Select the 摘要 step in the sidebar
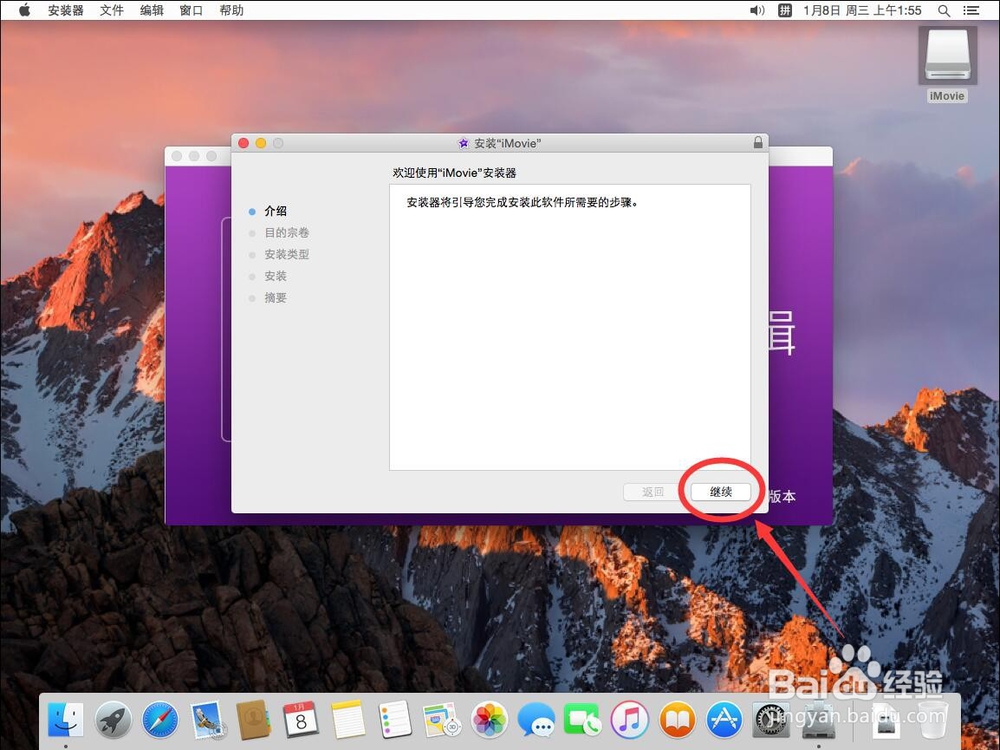The image size is (1000, 750). pyautogui.click(x=276, y=298)
